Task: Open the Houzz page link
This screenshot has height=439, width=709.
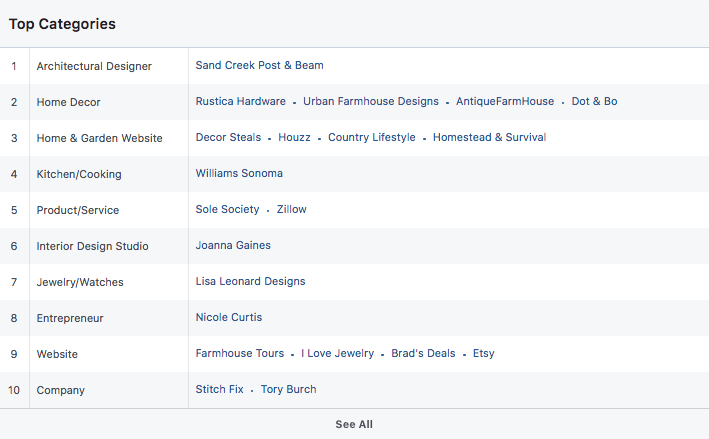Action: click(x=294, y=138)
